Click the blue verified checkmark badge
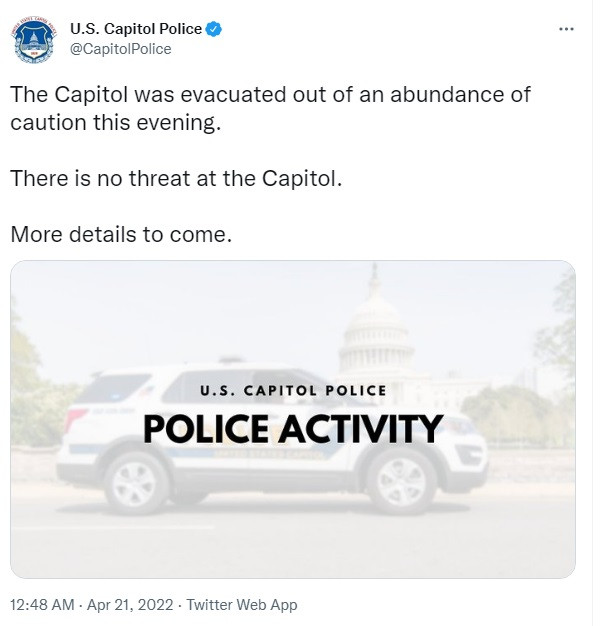The image size is (613, 626). pos(214,29)
